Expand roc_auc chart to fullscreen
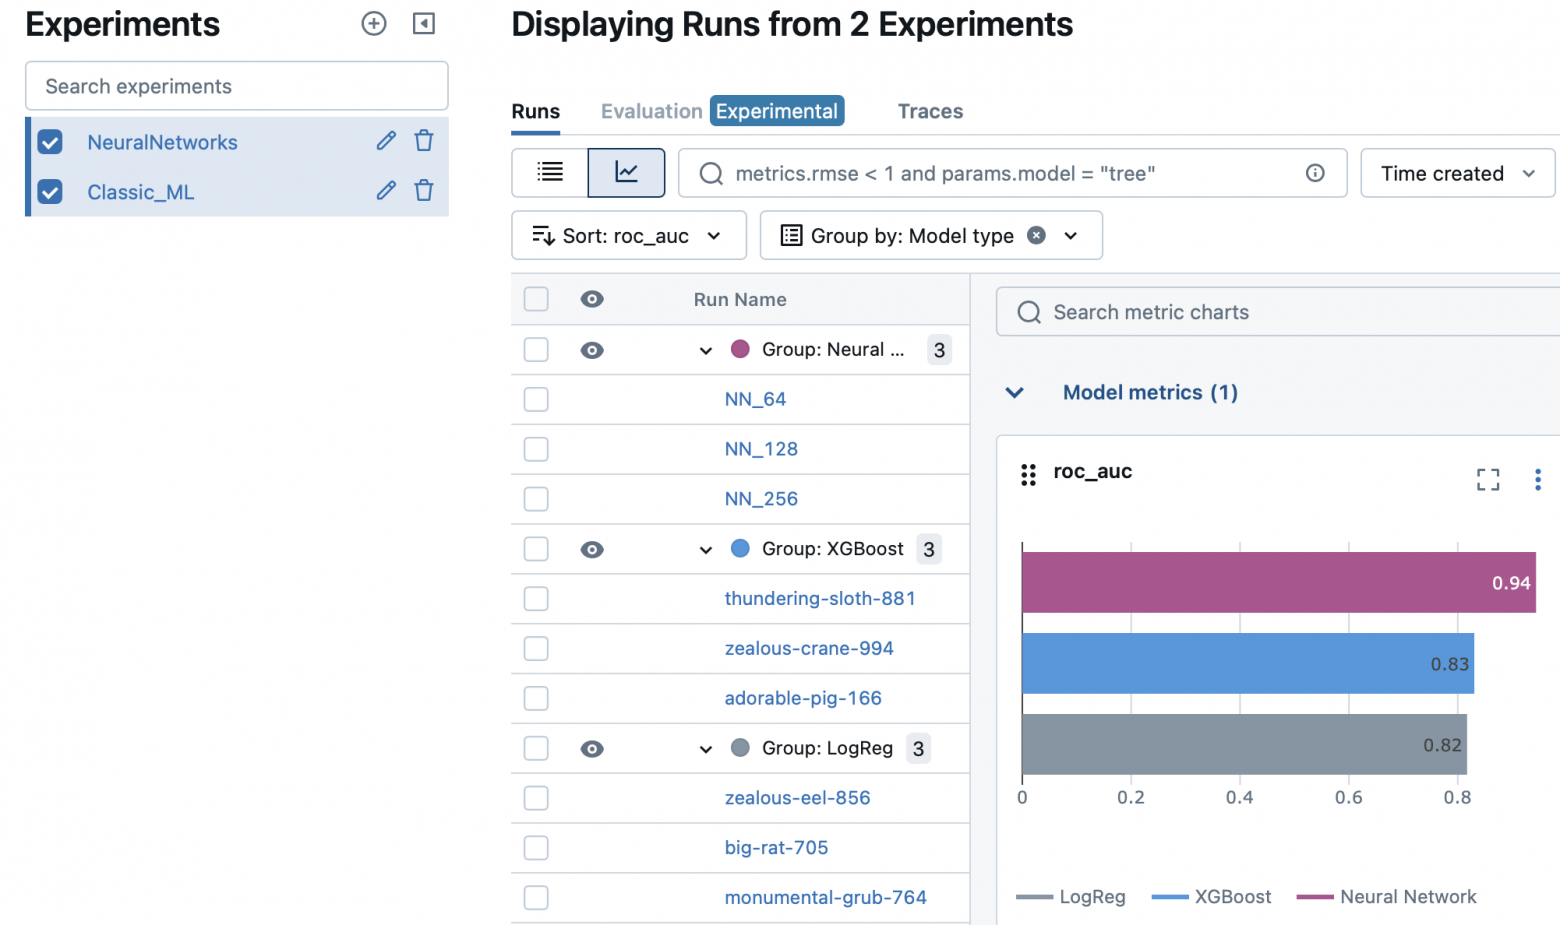Screen dimensions: 1560x925 coord(1488,480)
